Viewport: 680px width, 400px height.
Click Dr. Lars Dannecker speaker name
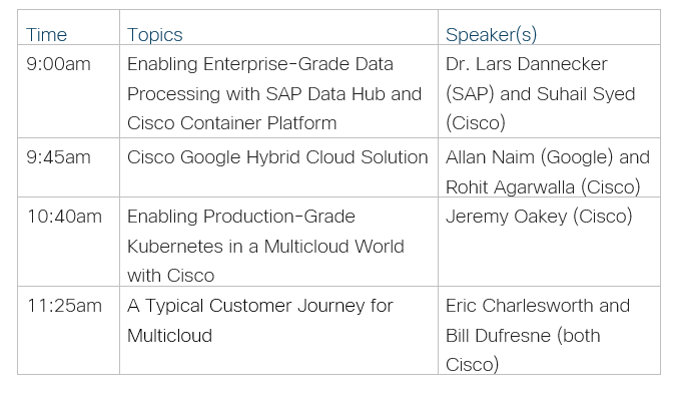click(526, 64)
